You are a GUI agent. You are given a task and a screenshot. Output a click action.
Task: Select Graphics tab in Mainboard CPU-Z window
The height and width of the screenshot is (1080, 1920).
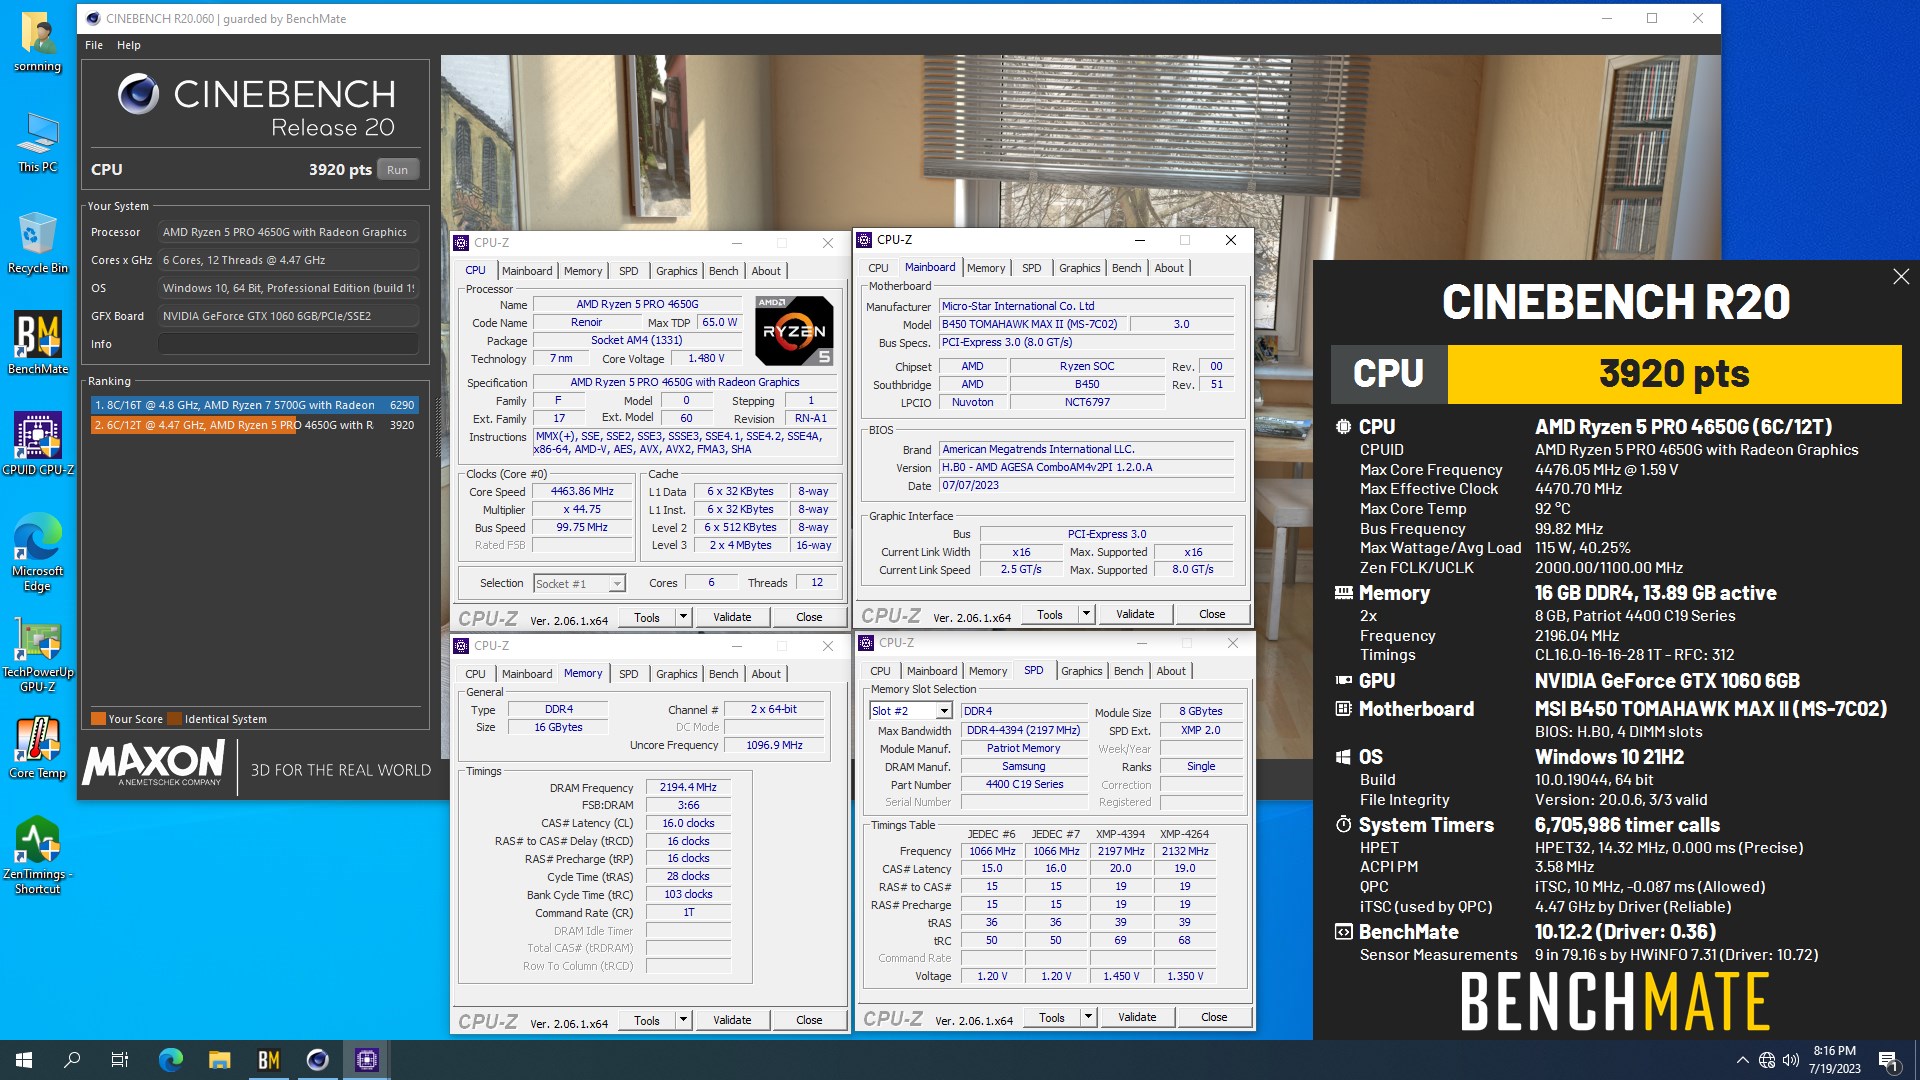1080,268
